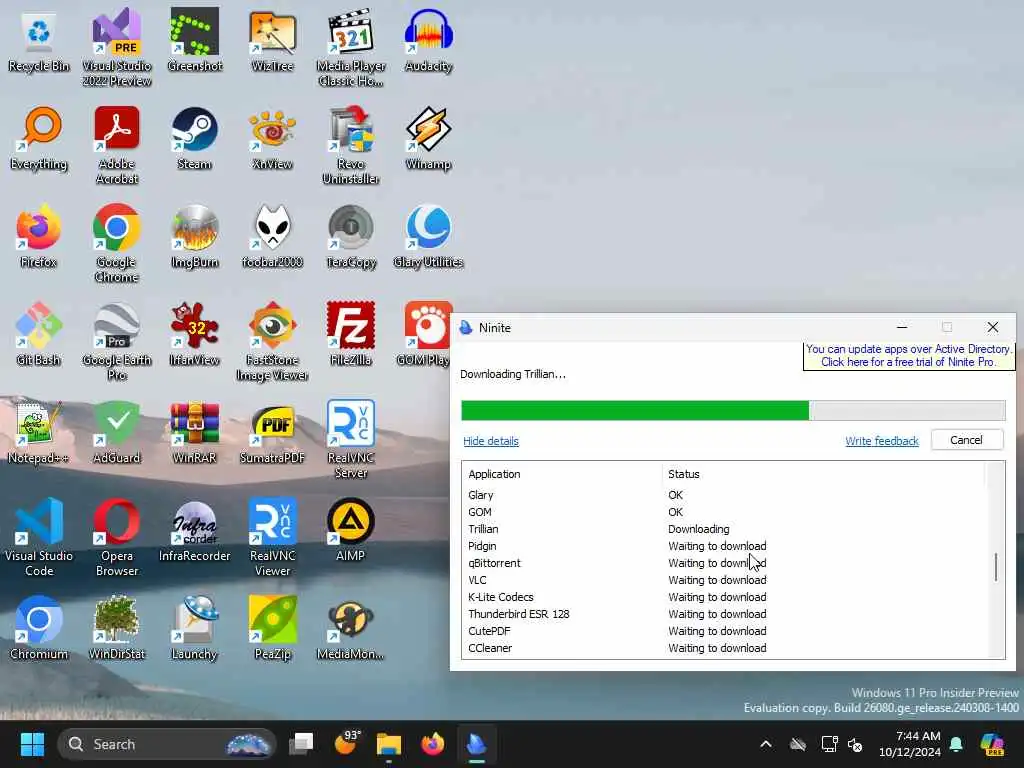Image resolution: width=1024 pixels, height=768 pixels.
Task: Select the ImgBurn desktop icon
Action: pos(195,237)
